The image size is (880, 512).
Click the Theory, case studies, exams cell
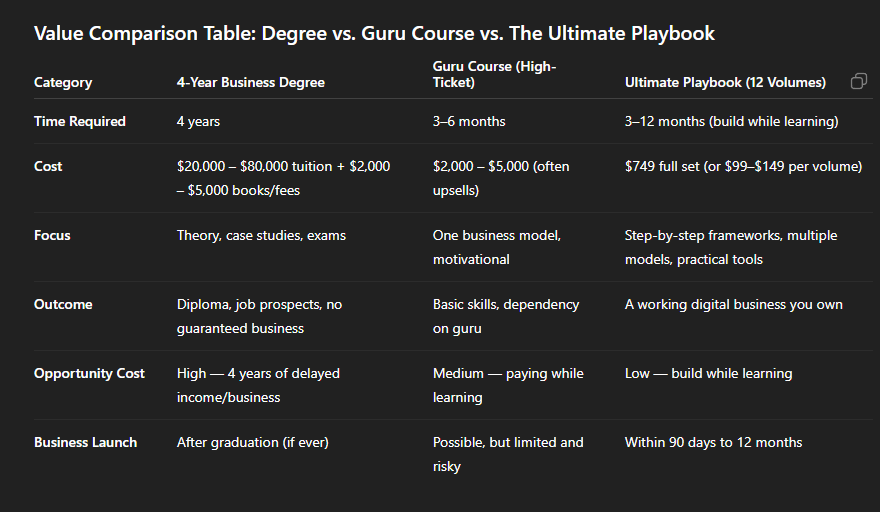[261, 236]
